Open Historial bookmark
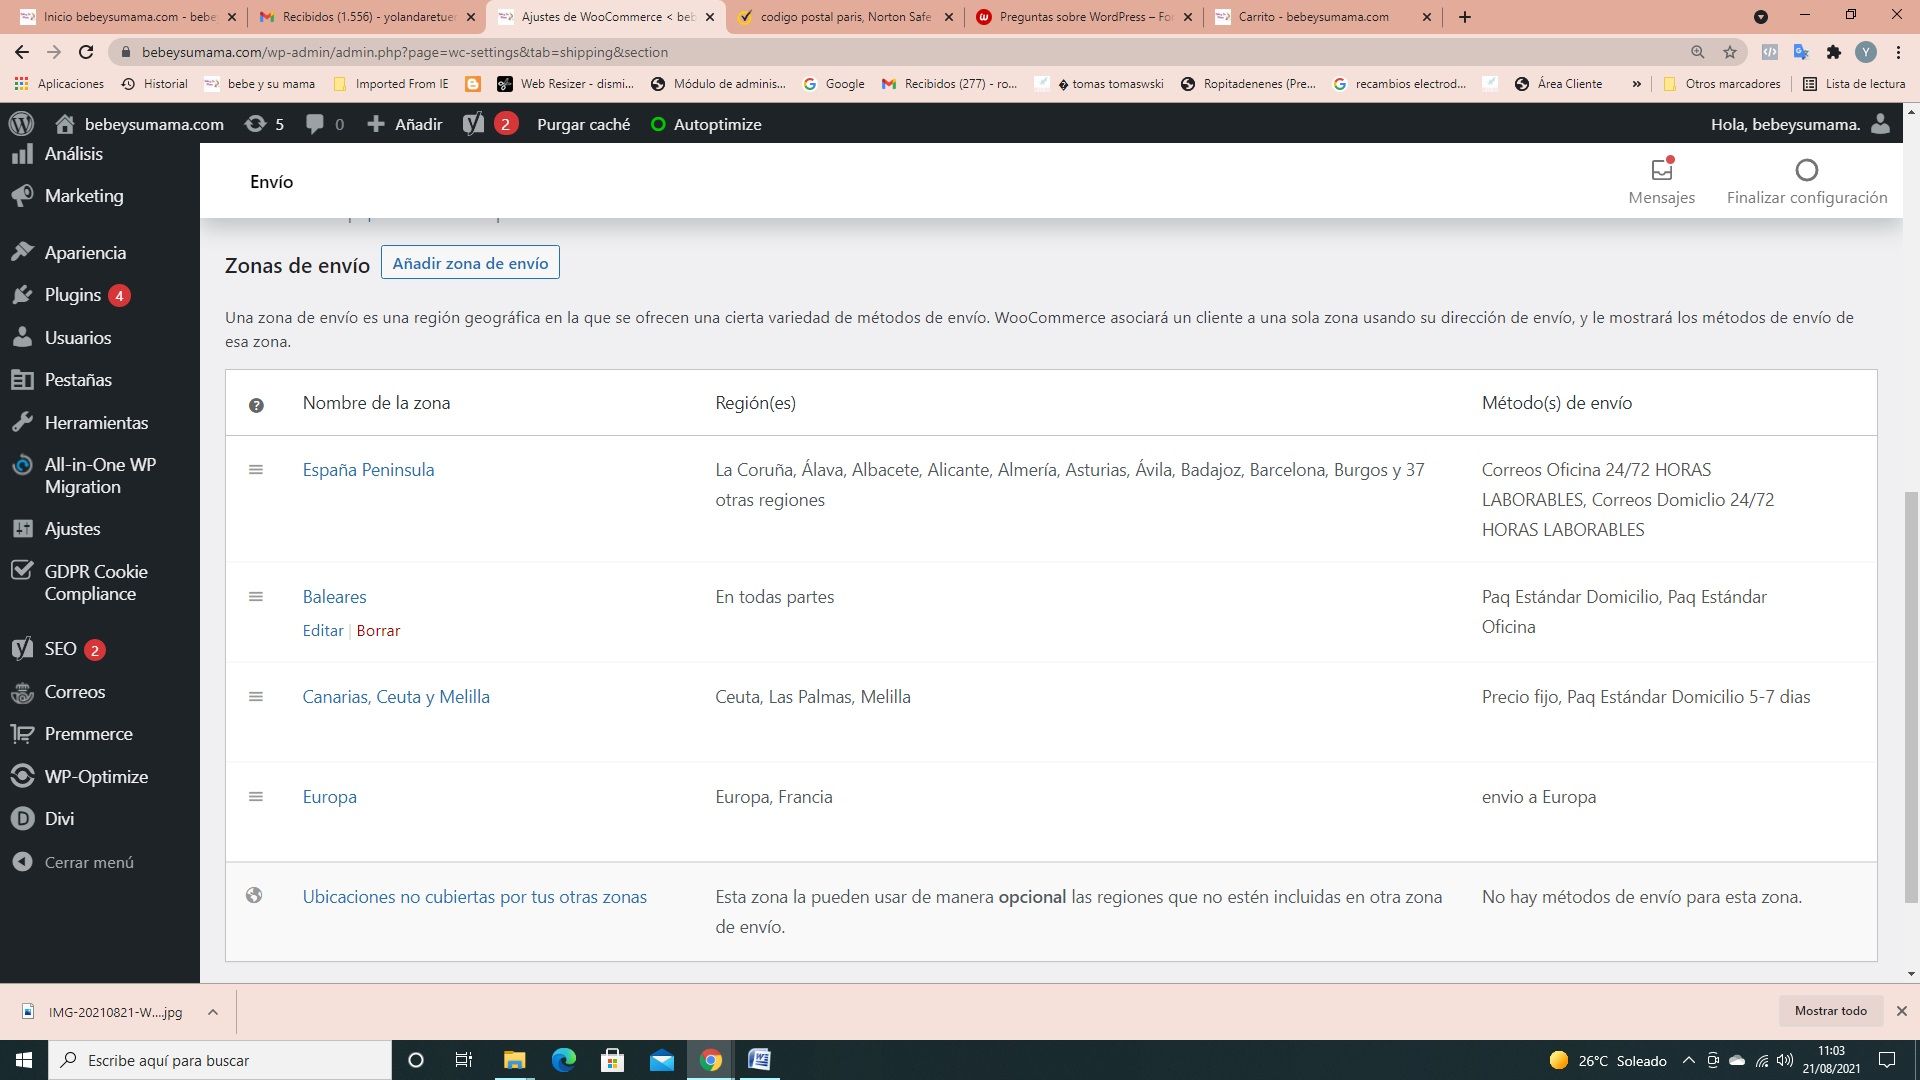Image resolution: width=1920 pixels, height=1080 pixels. [154, 84]
